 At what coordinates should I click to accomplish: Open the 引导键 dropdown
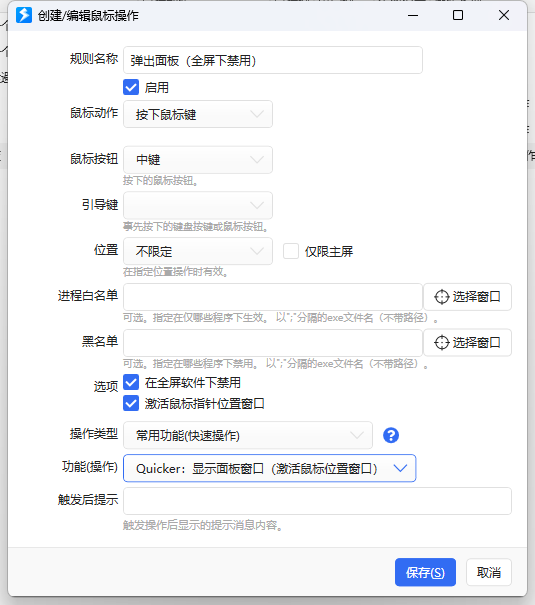point(198,205)
